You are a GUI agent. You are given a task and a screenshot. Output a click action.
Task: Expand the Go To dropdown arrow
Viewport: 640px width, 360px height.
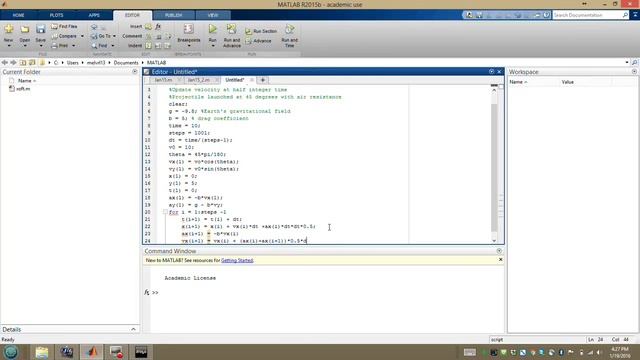114,36
